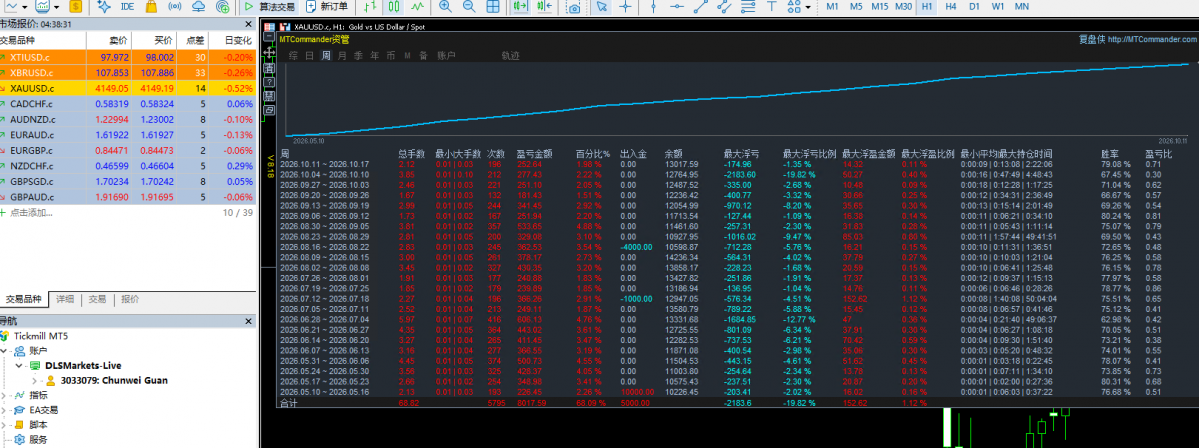Select XTIUSD.c in Market Watch
This screenshot has height=448, width=1199.
coord(126,57)
